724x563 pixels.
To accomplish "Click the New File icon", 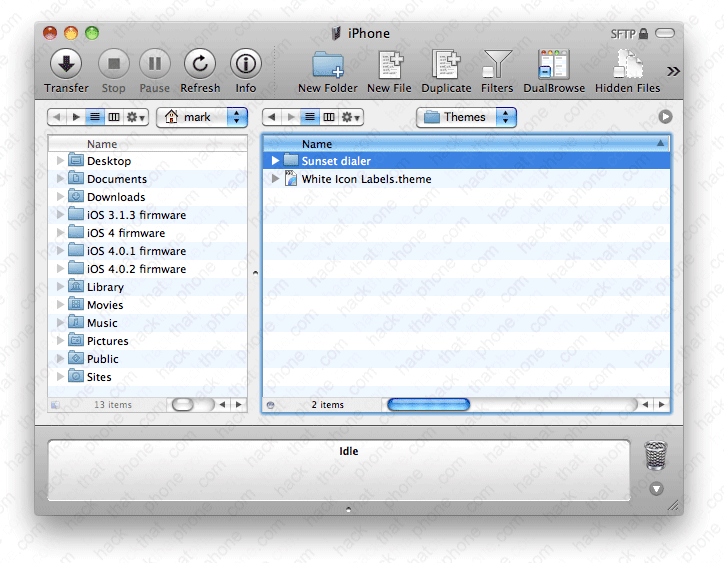I will (389, 65).
